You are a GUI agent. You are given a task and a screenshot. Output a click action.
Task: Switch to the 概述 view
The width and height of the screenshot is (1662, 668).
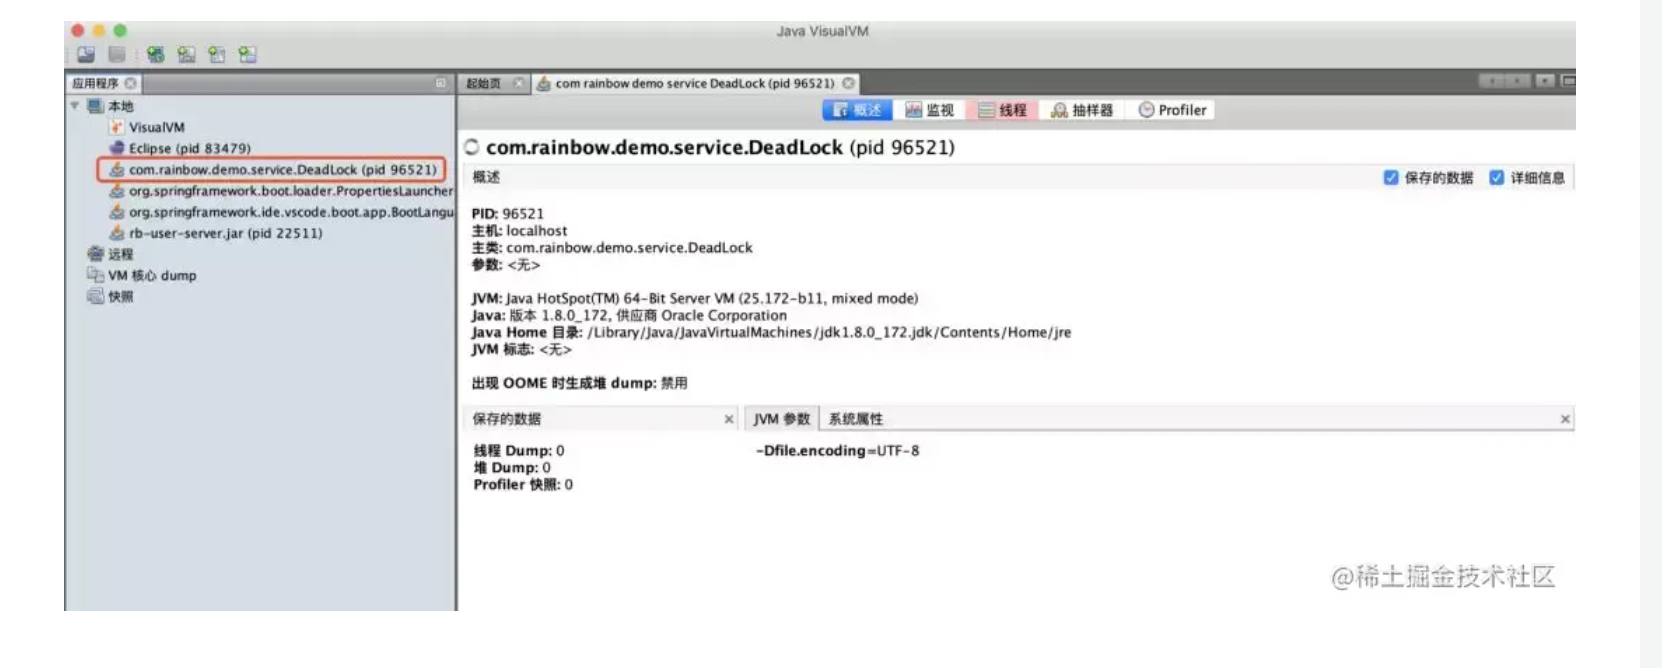pyautogui.click(x=857, y=110)
